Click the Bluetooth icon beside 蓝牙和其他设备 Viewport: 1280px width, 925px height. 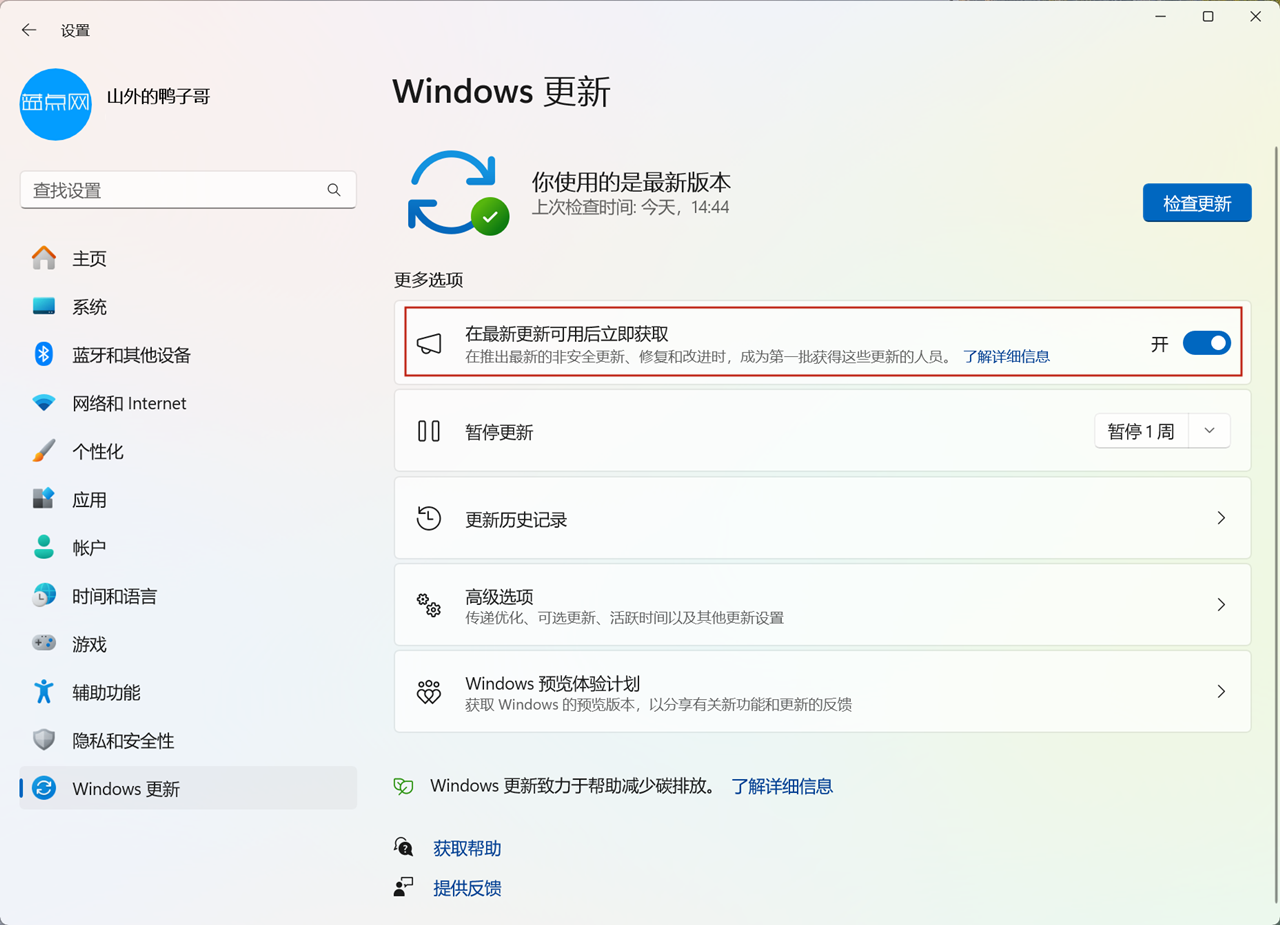pos(44,354)
